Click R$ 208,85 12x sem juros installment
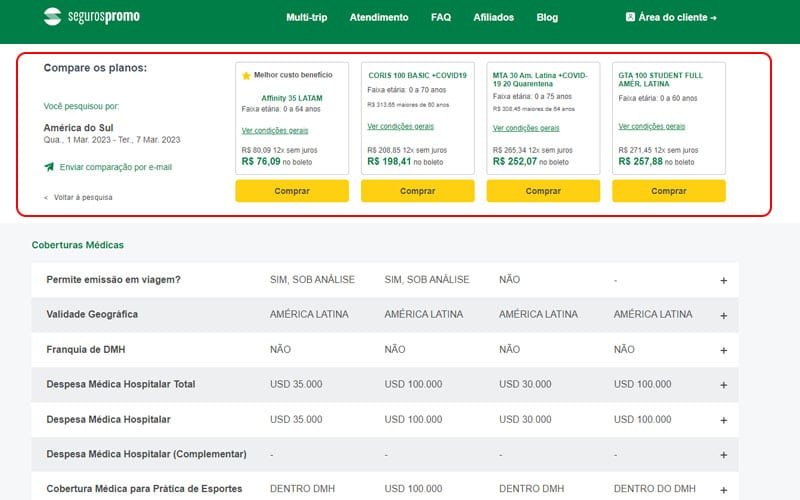800x500 pixels. [407, 150]
